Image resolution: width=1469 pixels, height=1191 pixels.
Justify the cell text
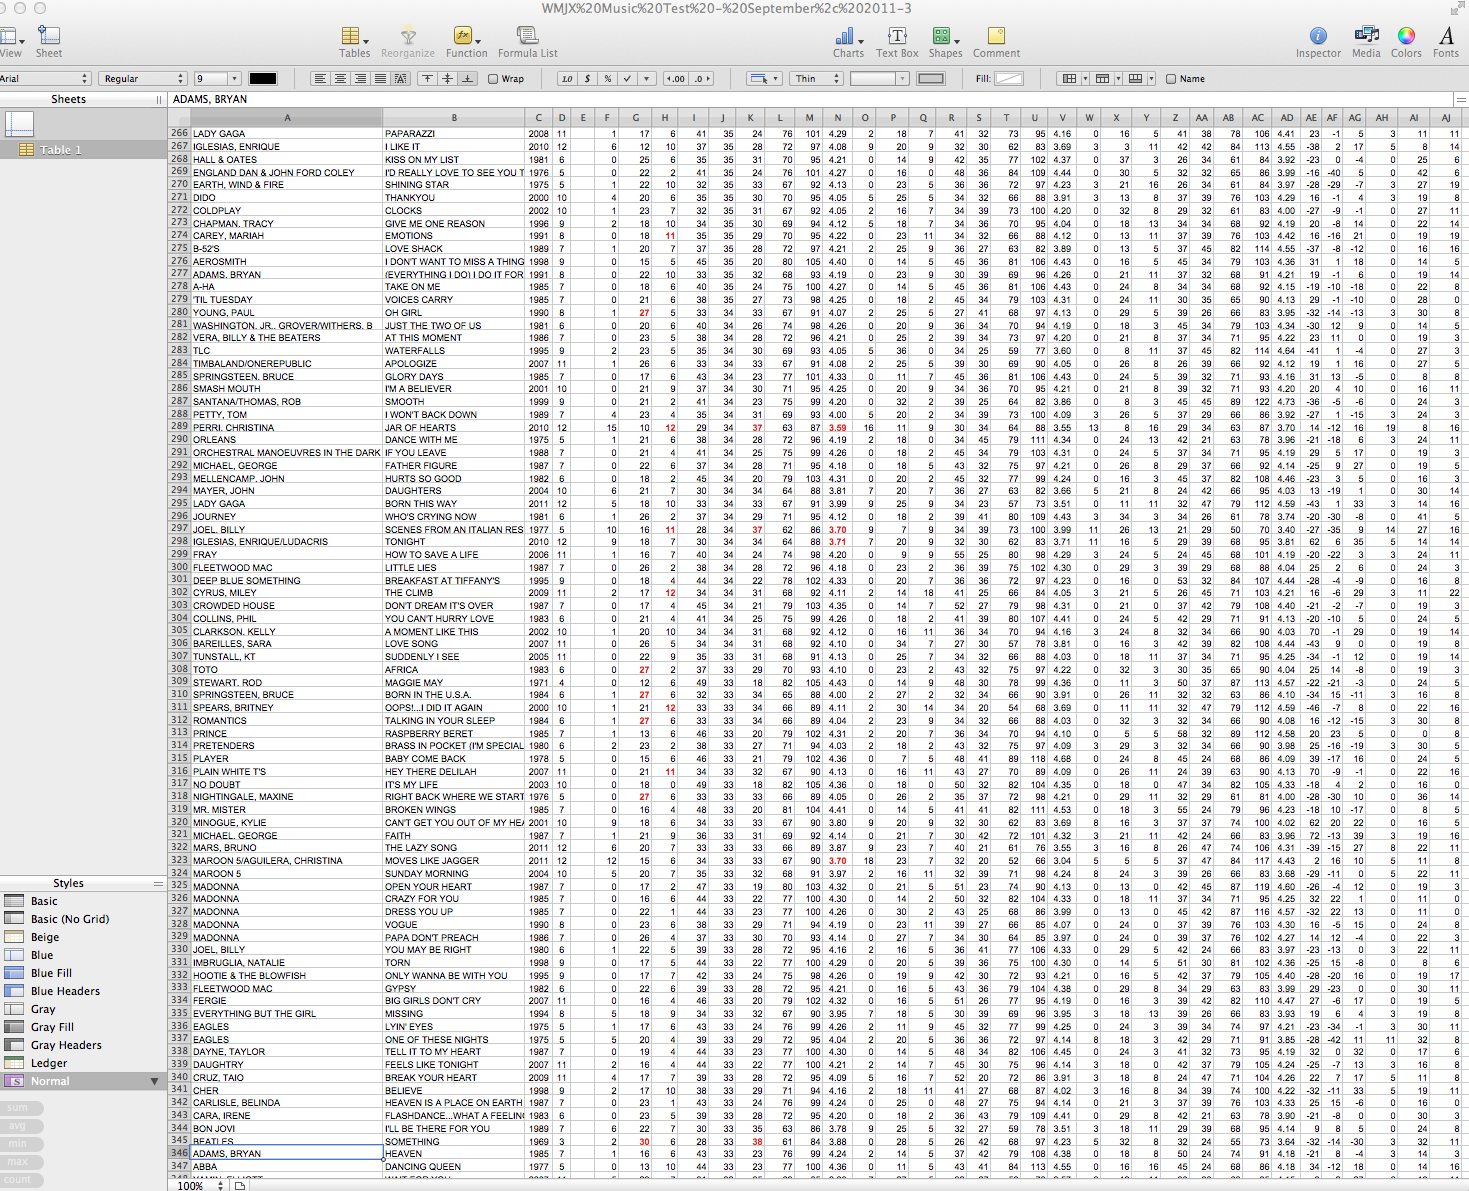click(380, 78)
